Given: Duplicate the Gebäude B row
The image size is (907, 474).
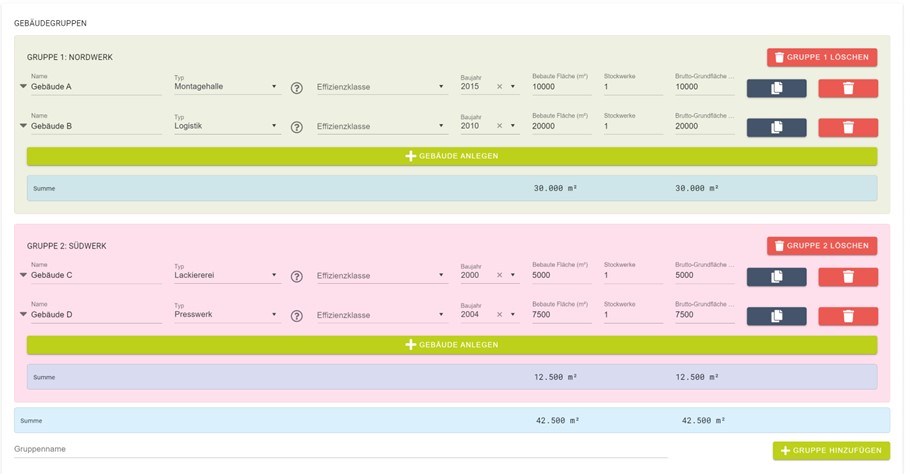Looking at the screenshot, I should pyautogui.click(x=776, y=128).
